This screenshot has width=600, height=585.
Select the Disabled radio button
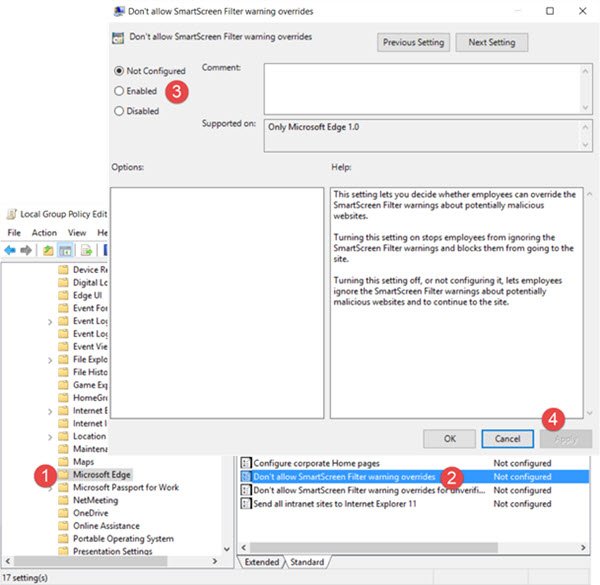[119, 111]
